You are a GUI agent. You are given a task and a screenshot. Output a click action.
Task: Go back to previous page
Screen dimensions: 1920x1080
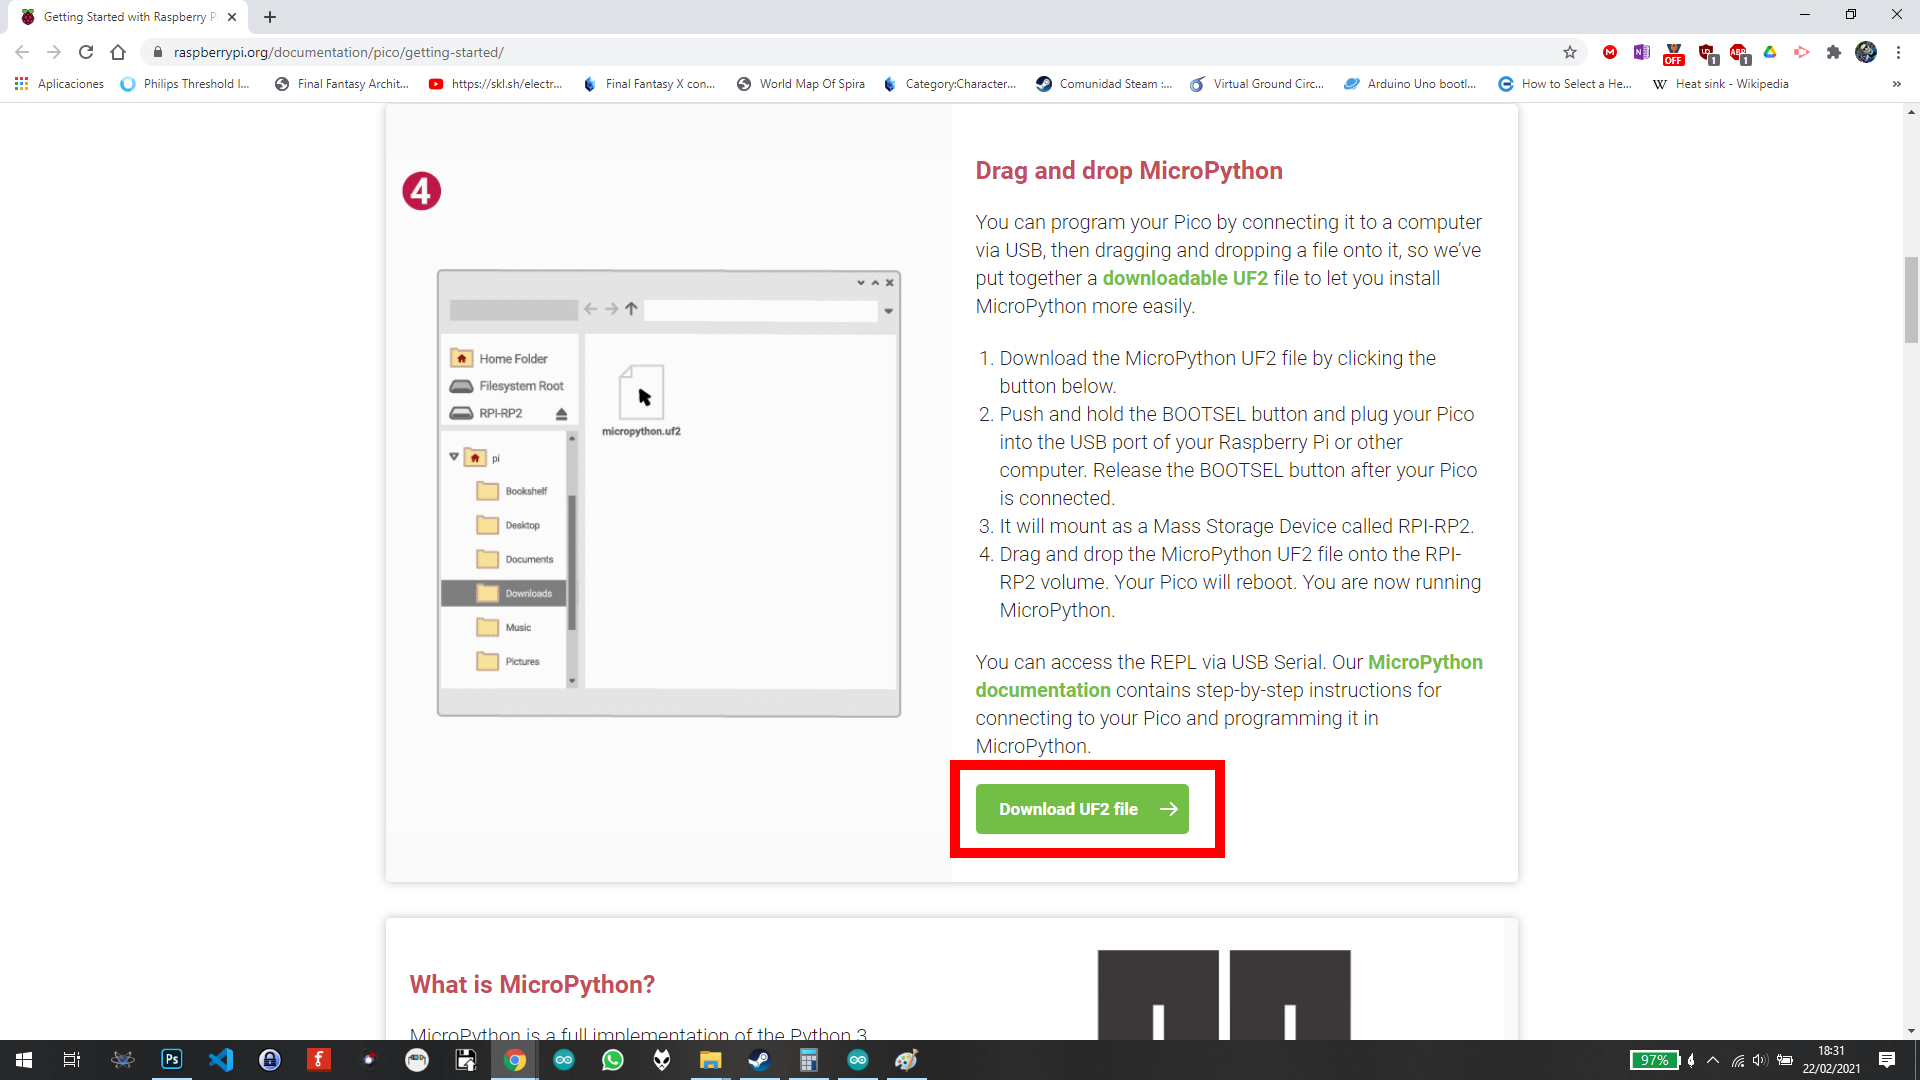[x=22, y=52]
